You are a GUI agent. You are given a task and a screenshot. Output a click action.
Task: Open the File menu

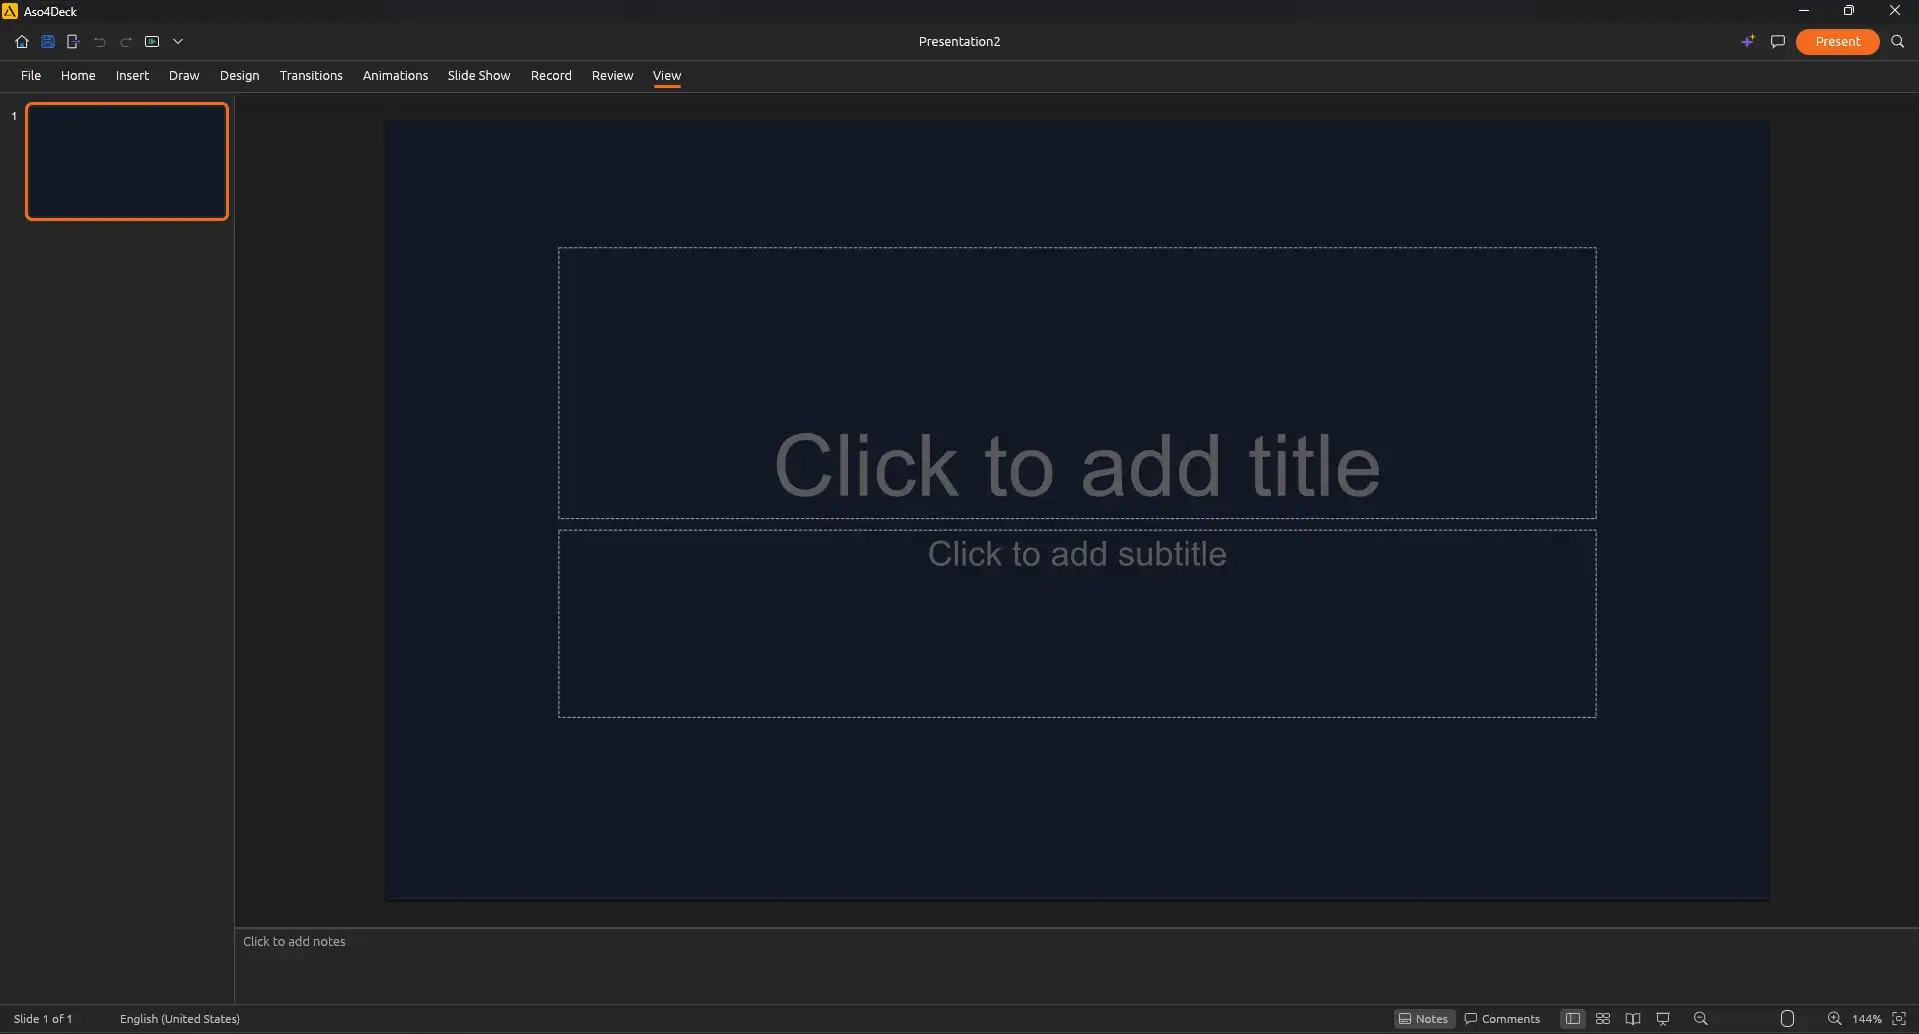[31, 76]
